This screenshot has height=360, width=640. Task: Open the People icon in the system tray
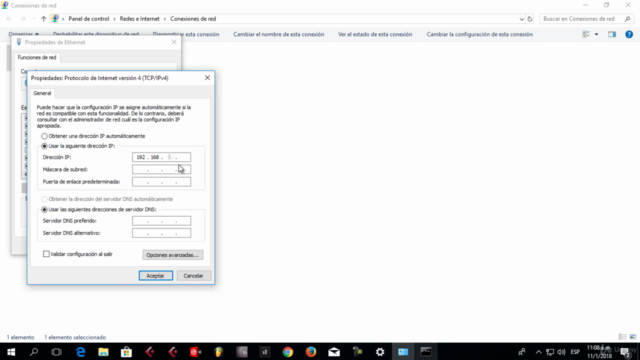(x=522, y=352)
